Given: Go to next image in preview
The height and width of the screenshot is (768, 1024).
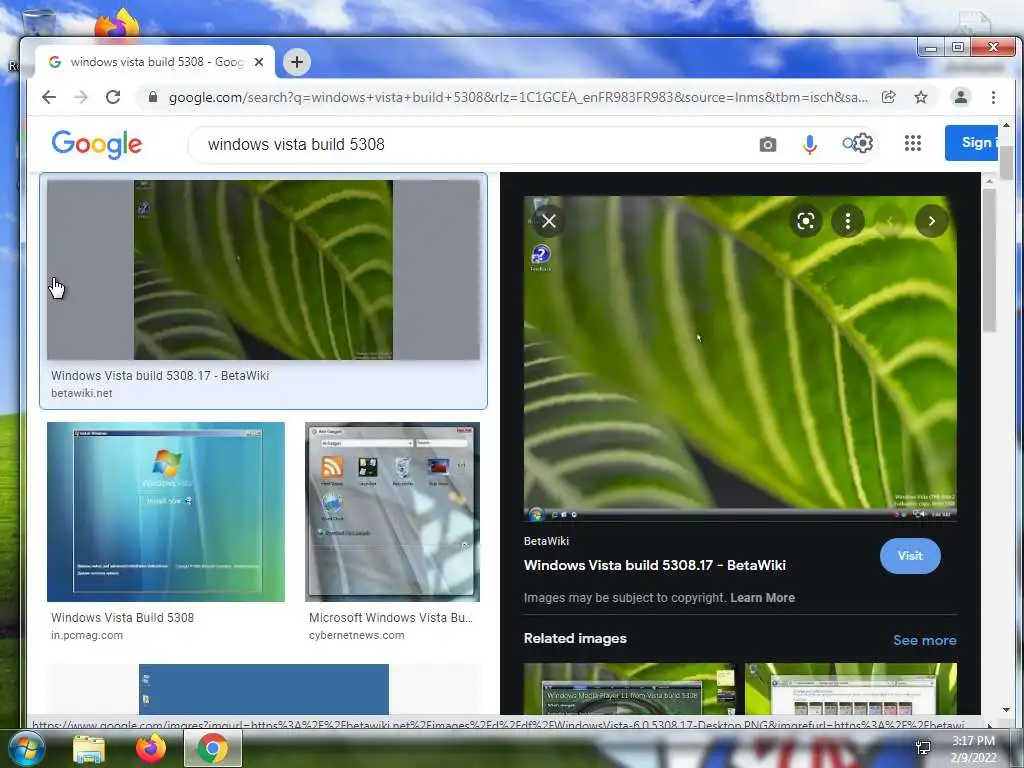Looking at the screenshot, I should tap(932, 221).
